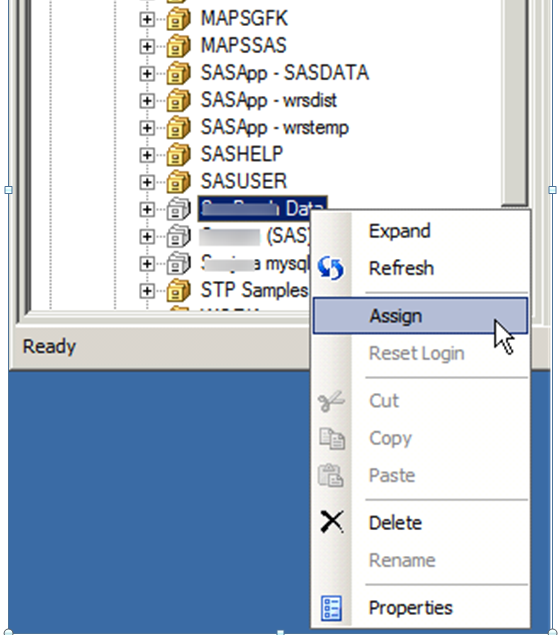This screenshot has width=558, height=635.
Task: Select Assign in the context menu
Action: point(420,316)
